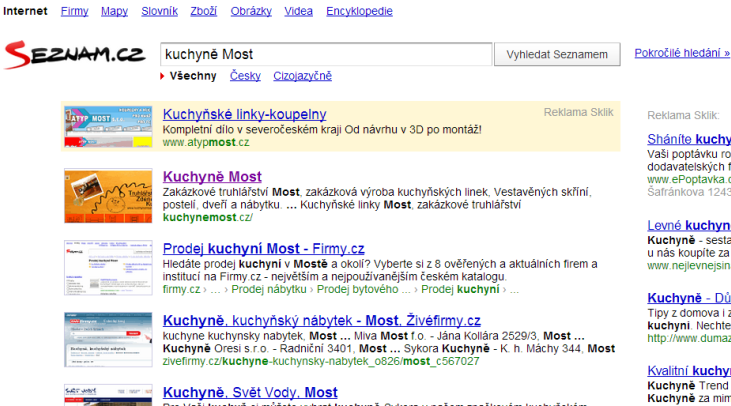Click the Vyhledat Seznamem button
The width and height of the screenshot is (731, 406).
[557, 55]
